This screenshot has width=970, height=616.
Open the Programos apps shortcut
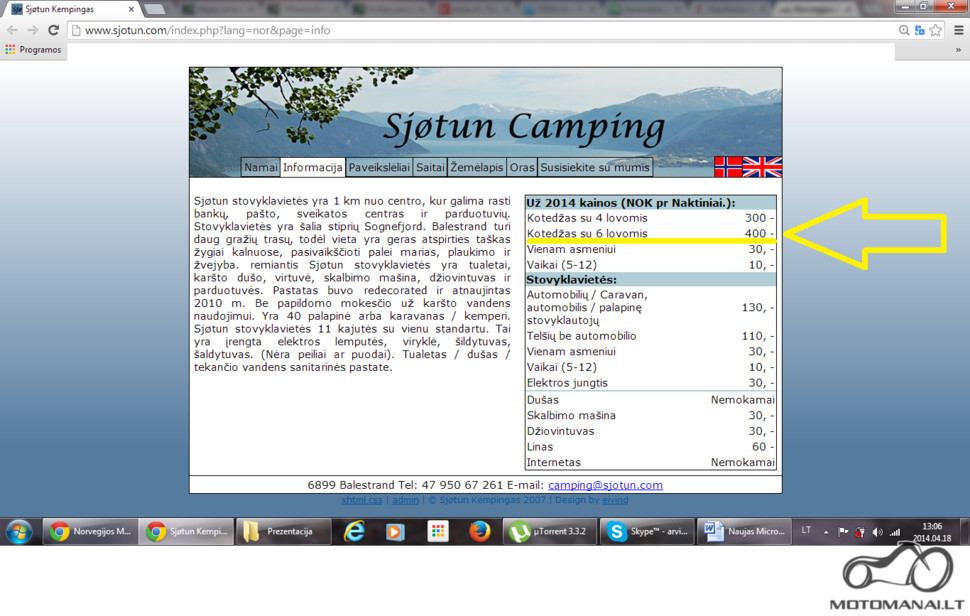tap(33, 49)
